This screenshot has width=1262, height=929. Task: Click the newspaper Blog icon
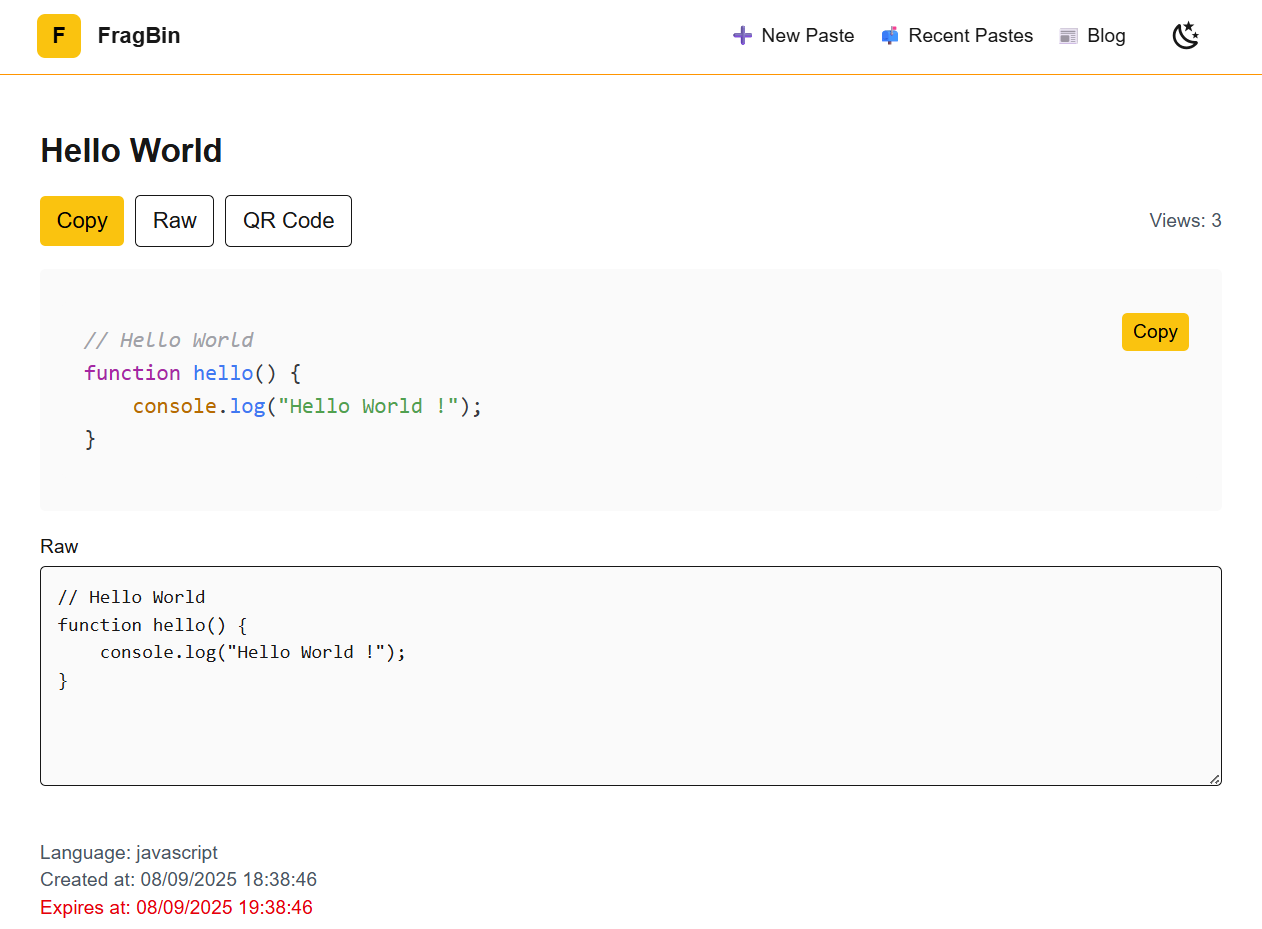click(x=1068, y=36)
